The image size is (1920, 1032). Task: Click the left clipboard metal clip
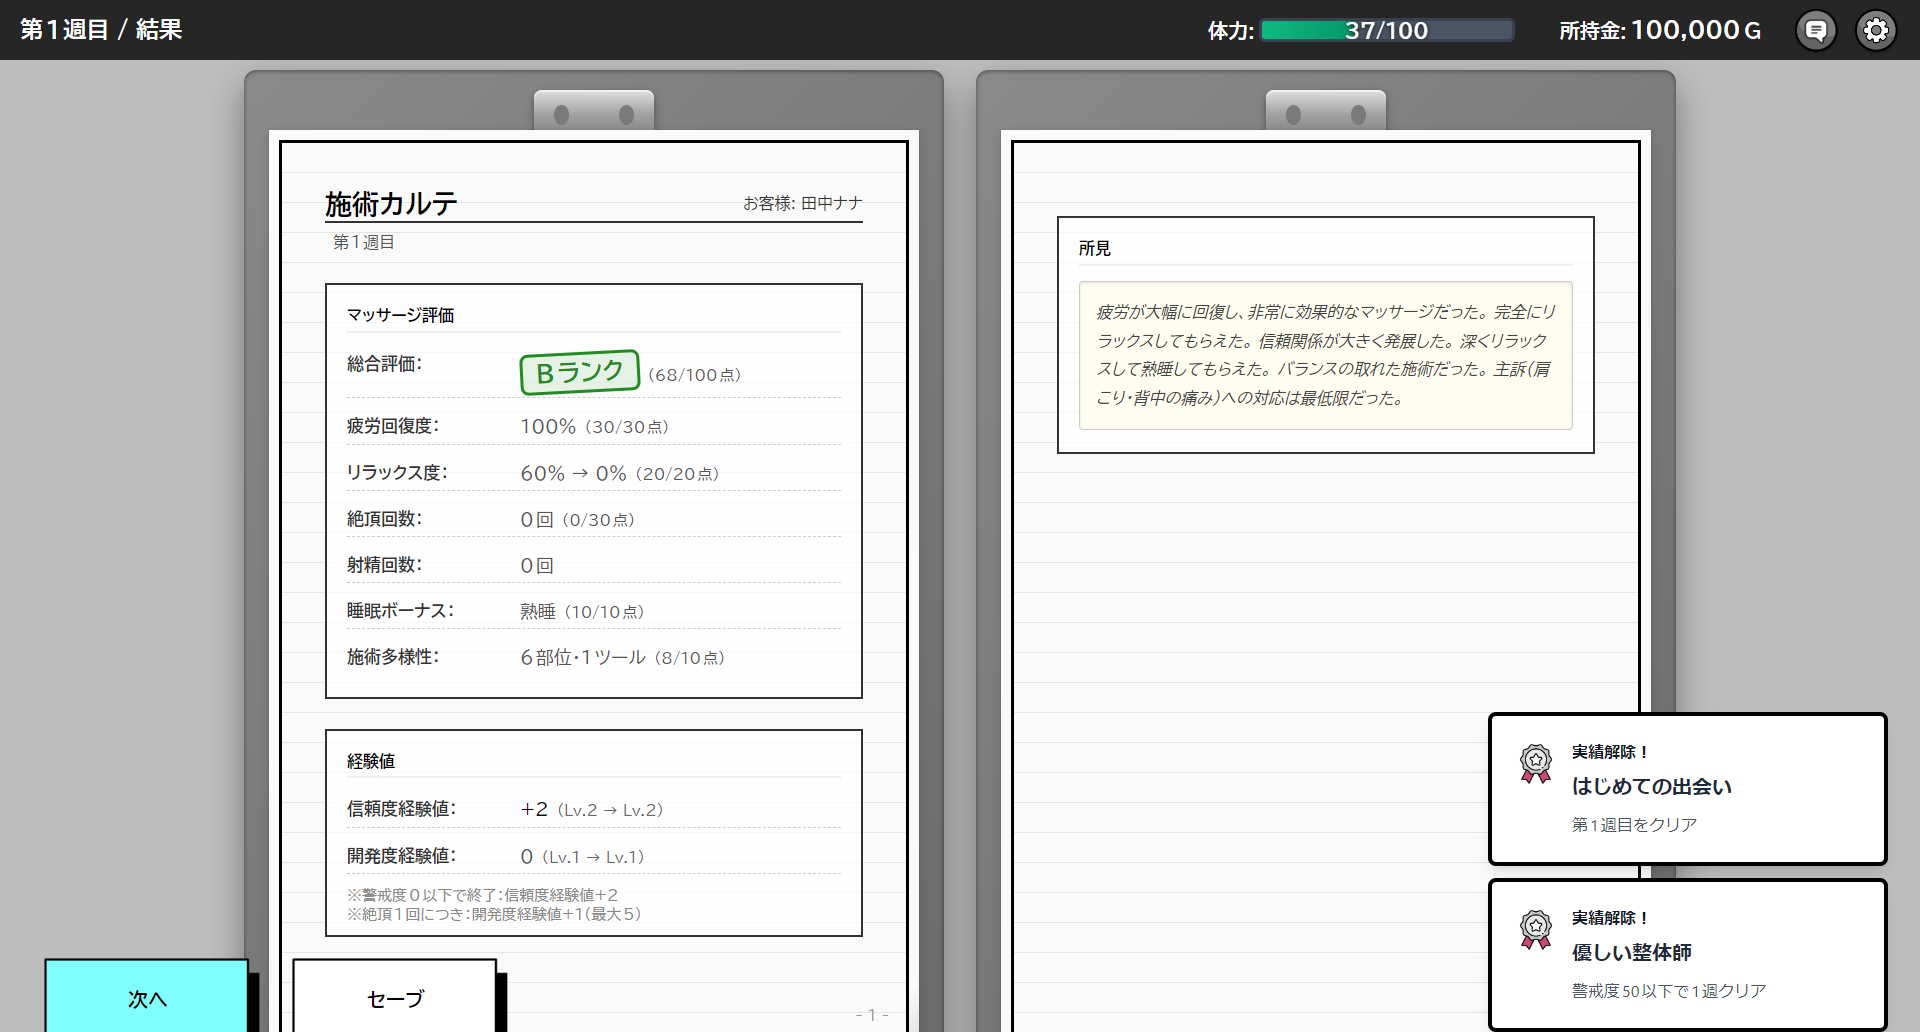[x=594, y=112]
